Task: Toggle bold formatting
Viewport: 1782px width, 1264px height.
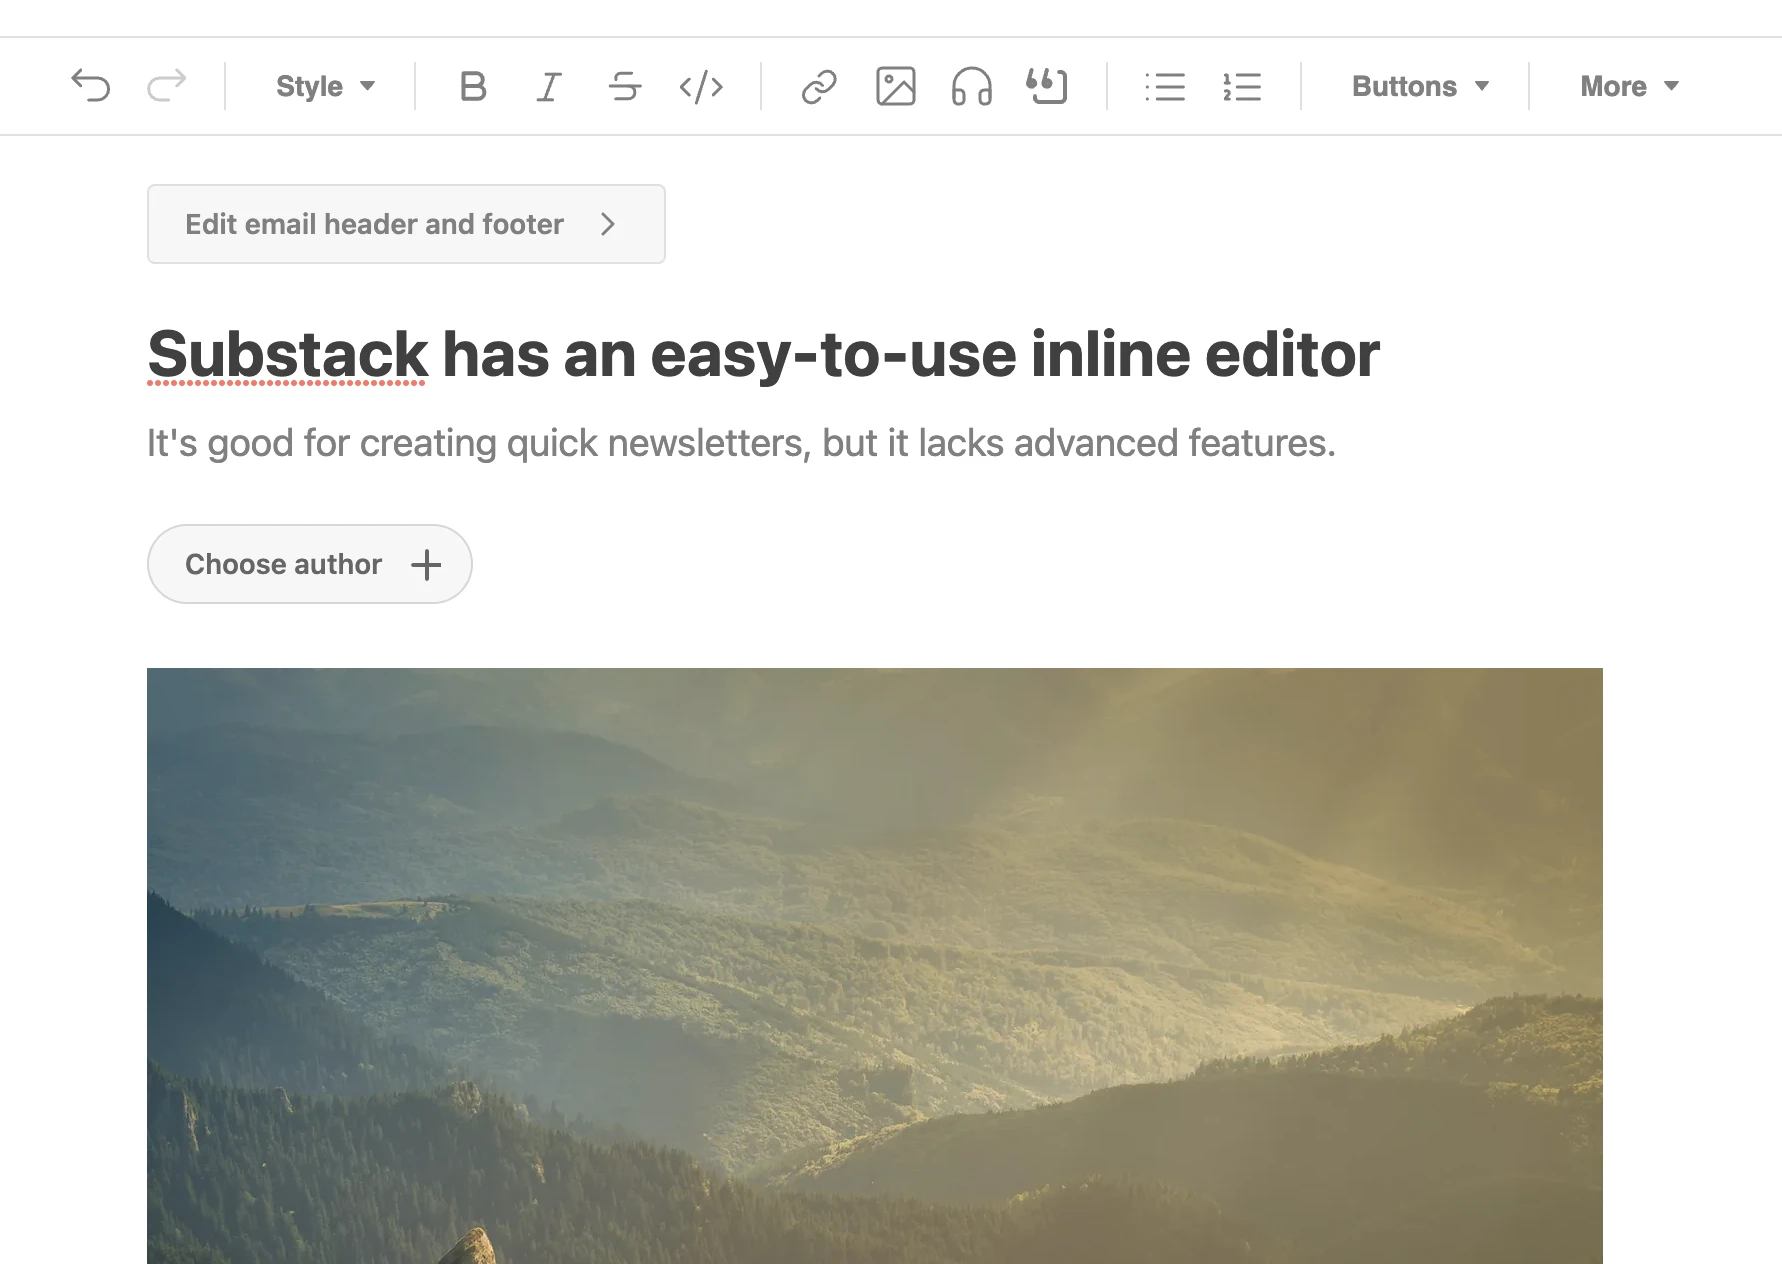Action: pos(473,87)
